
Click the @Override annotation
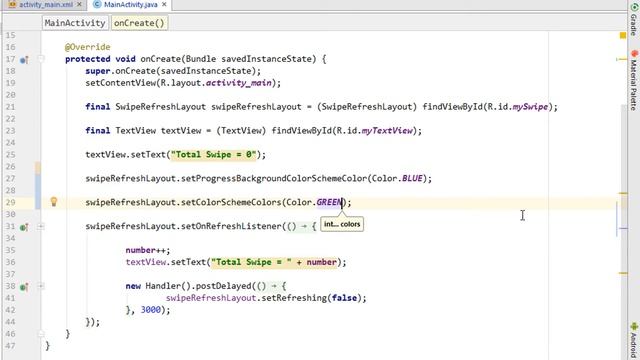[x=87, y=47]
